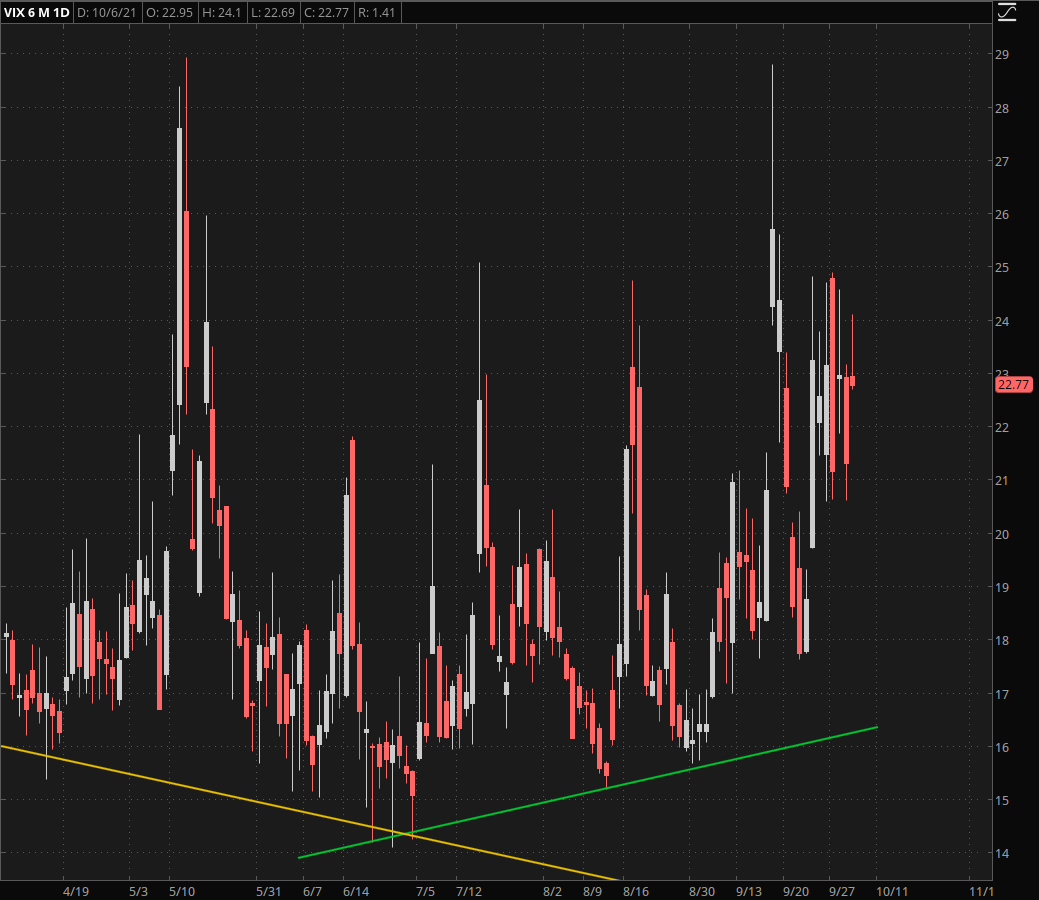Click the 5/3 date axis label
Image resolution: width=1039 pixels, height=900 pixels.
tap(138, 891)
